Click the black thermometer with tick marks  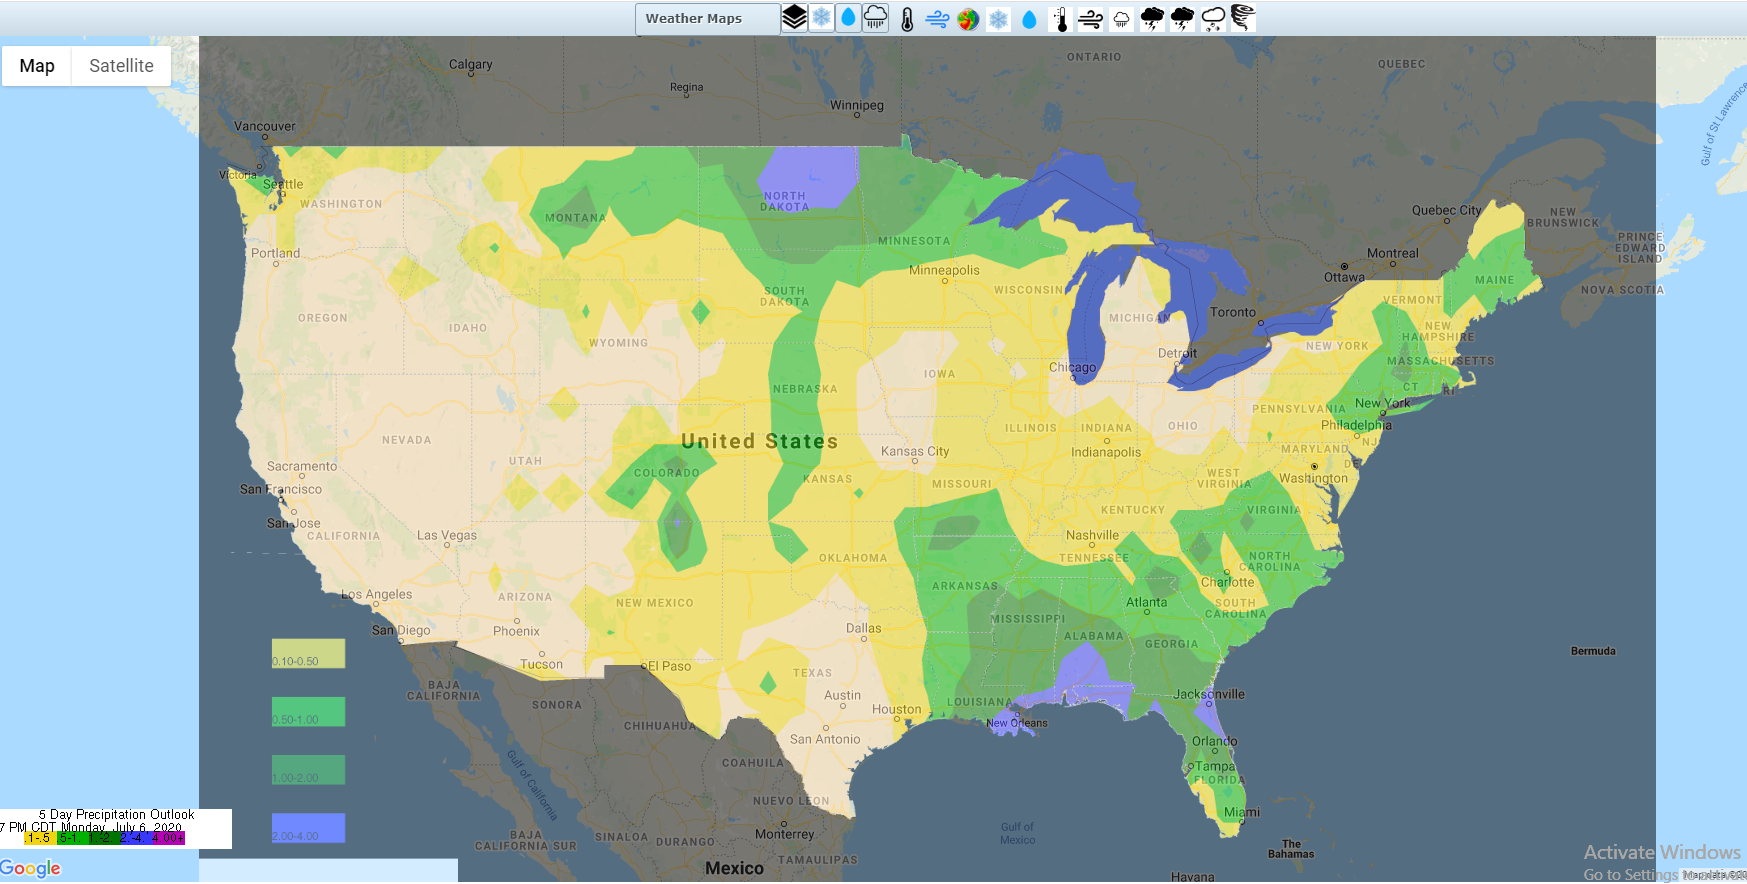[1060, 19]
